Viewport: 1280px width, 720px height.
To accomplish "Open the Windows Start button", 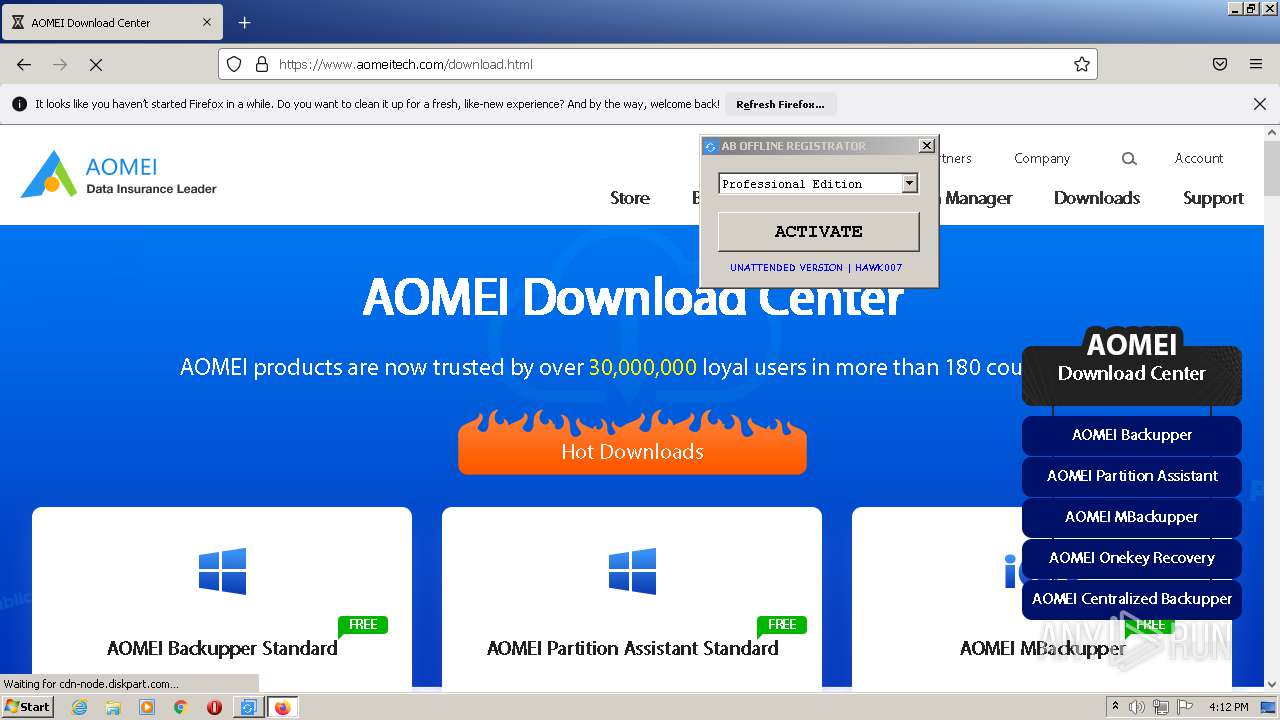I will (27, 706).
